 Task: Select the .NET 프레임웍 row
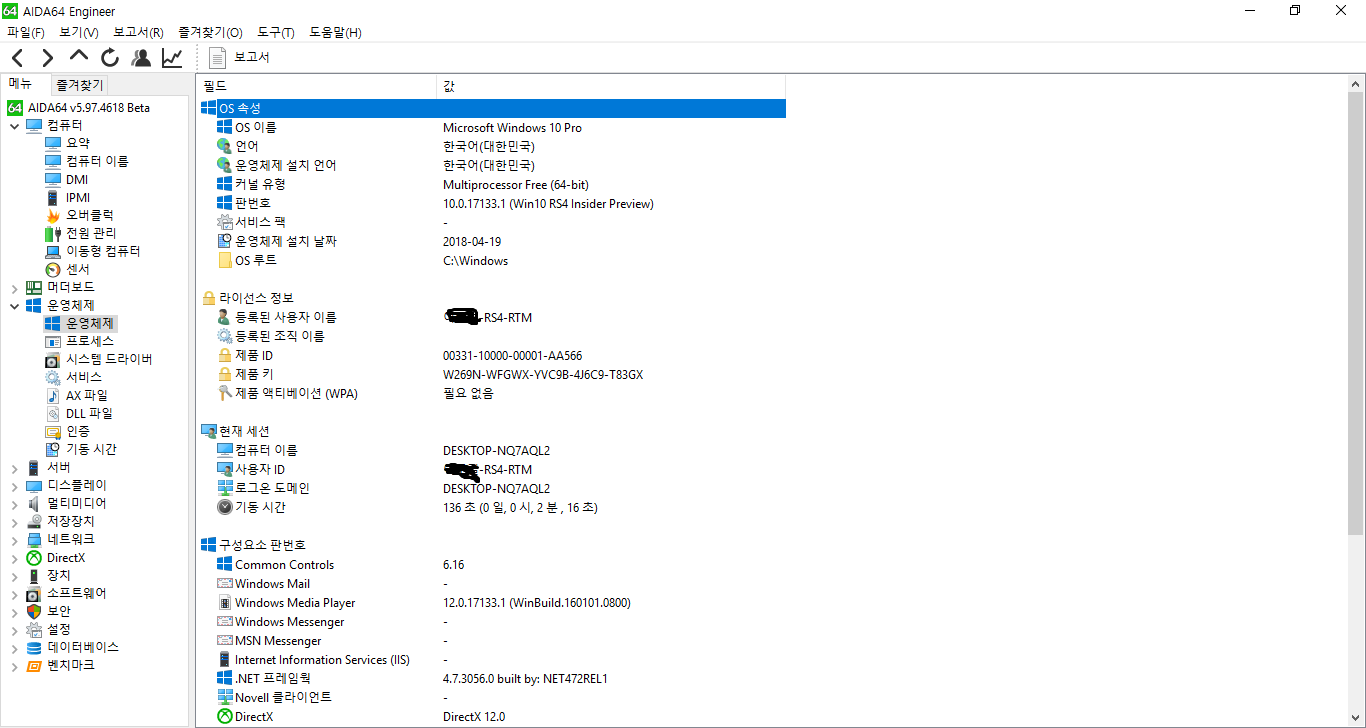click(492, 678)
